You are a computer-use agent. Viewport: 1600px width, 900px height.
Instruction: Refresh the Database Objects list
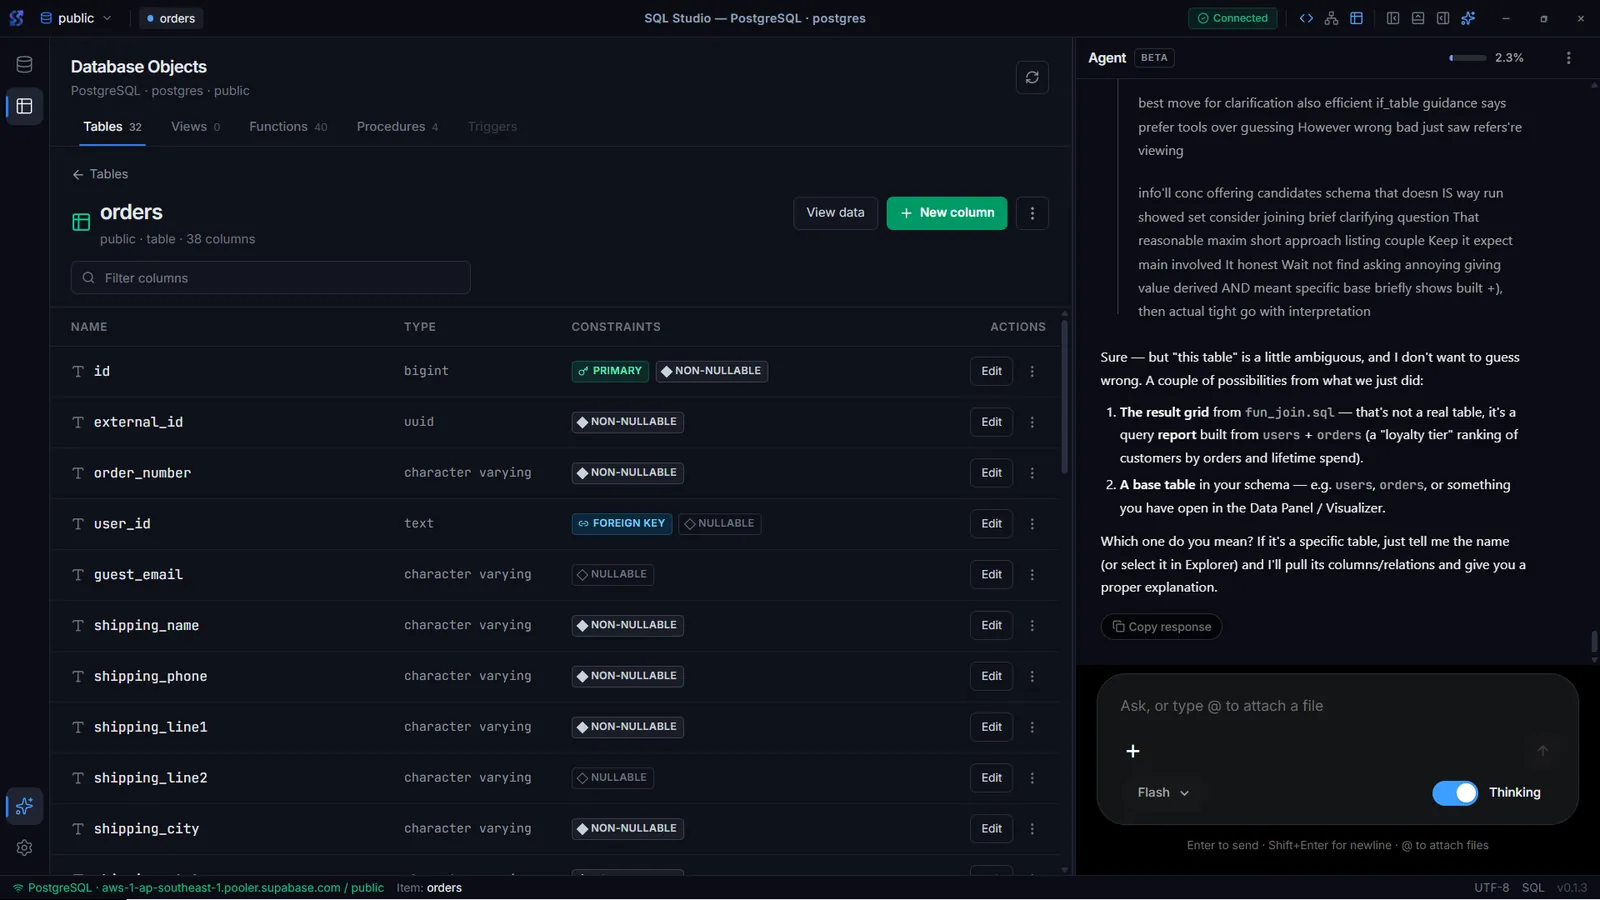(1032, 77)
